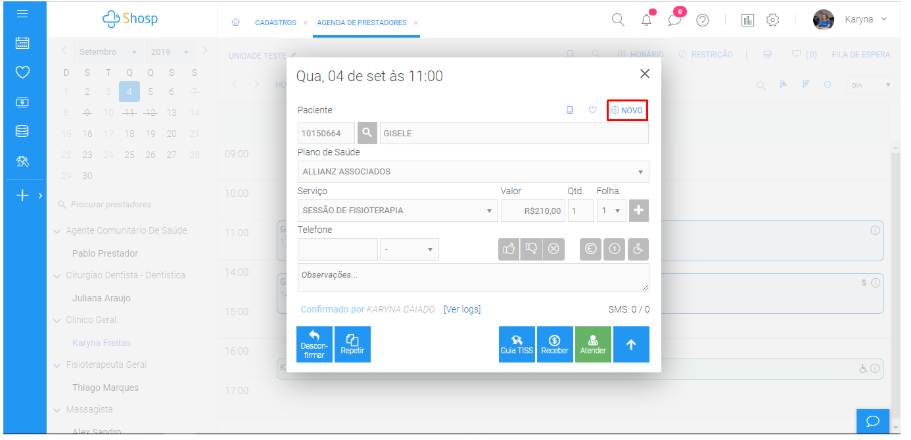This screenshot has height=440, width=911.
Task: Open the phone type dropdown
Action: (x=410, y=249)
